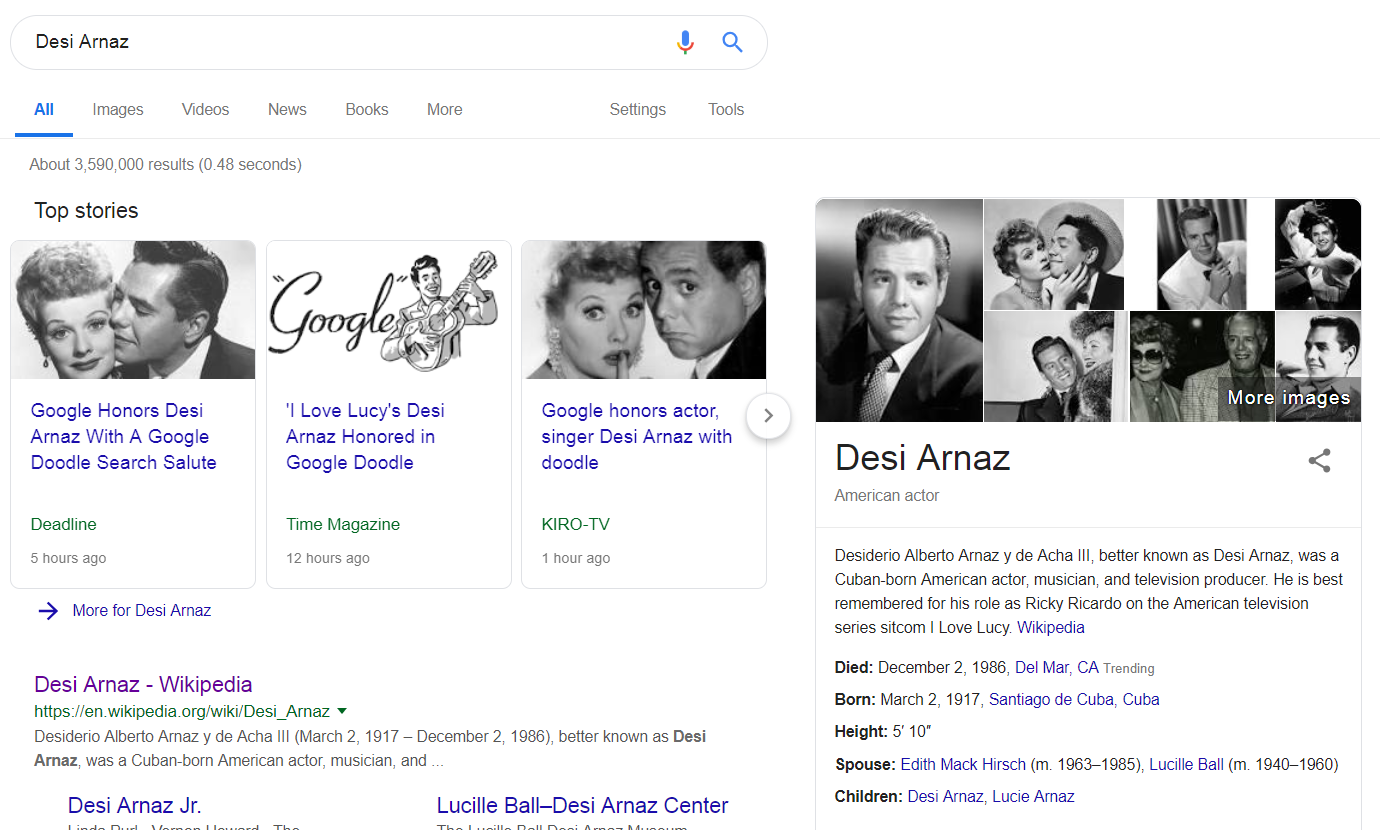The height and width of the screenshot is (830, 1380).
Task: Switch to the Videos tab
Action: pos(206,110)
